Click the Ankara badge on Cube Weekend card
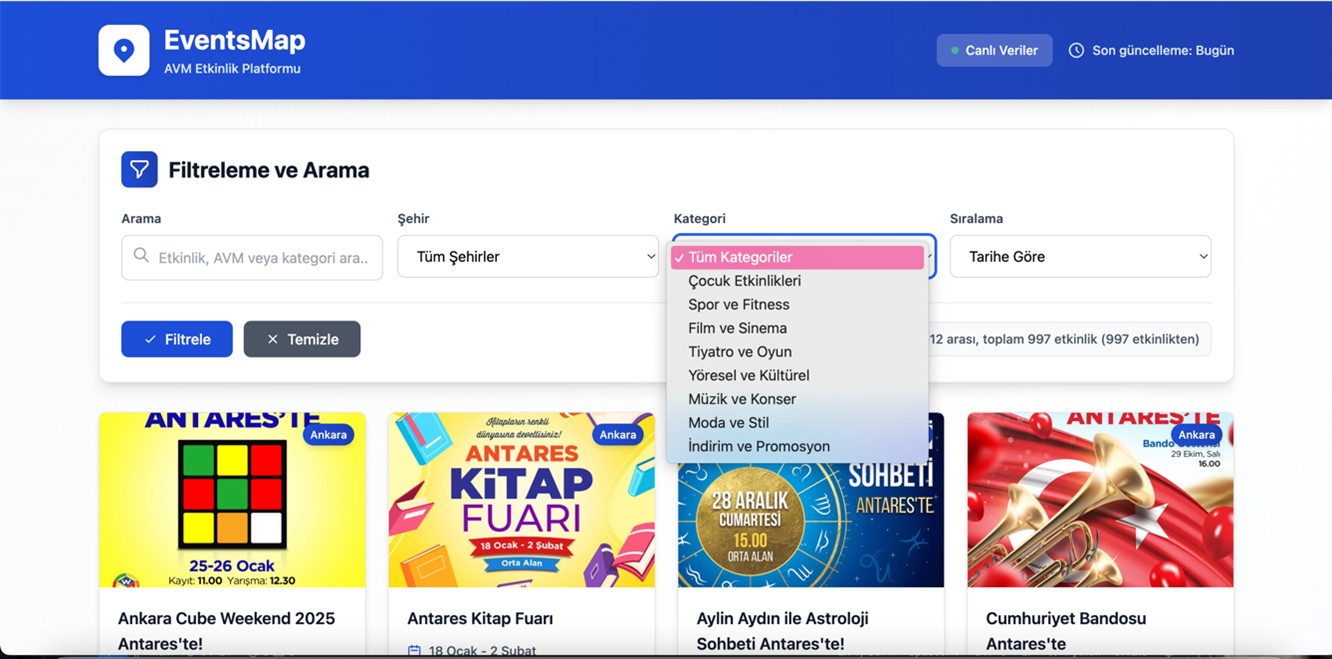The height and width of the screenshot is (659, 1332). click(x=328, y=435)
